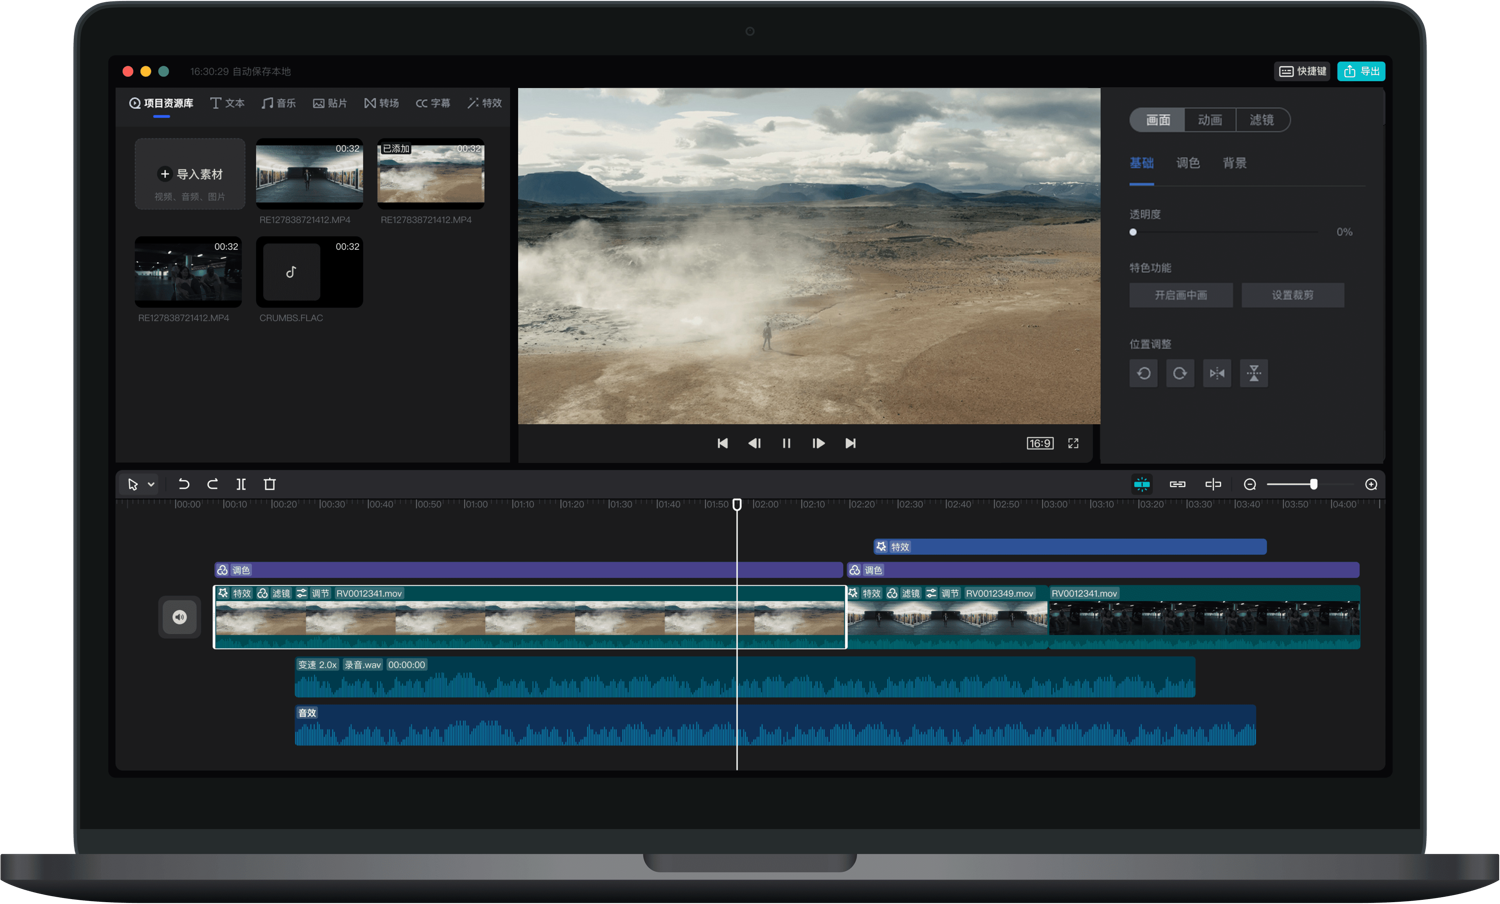Enter fullscreen preview mode
Image resolution: width=1500 pixels, height=904 pixels.
1073,443
